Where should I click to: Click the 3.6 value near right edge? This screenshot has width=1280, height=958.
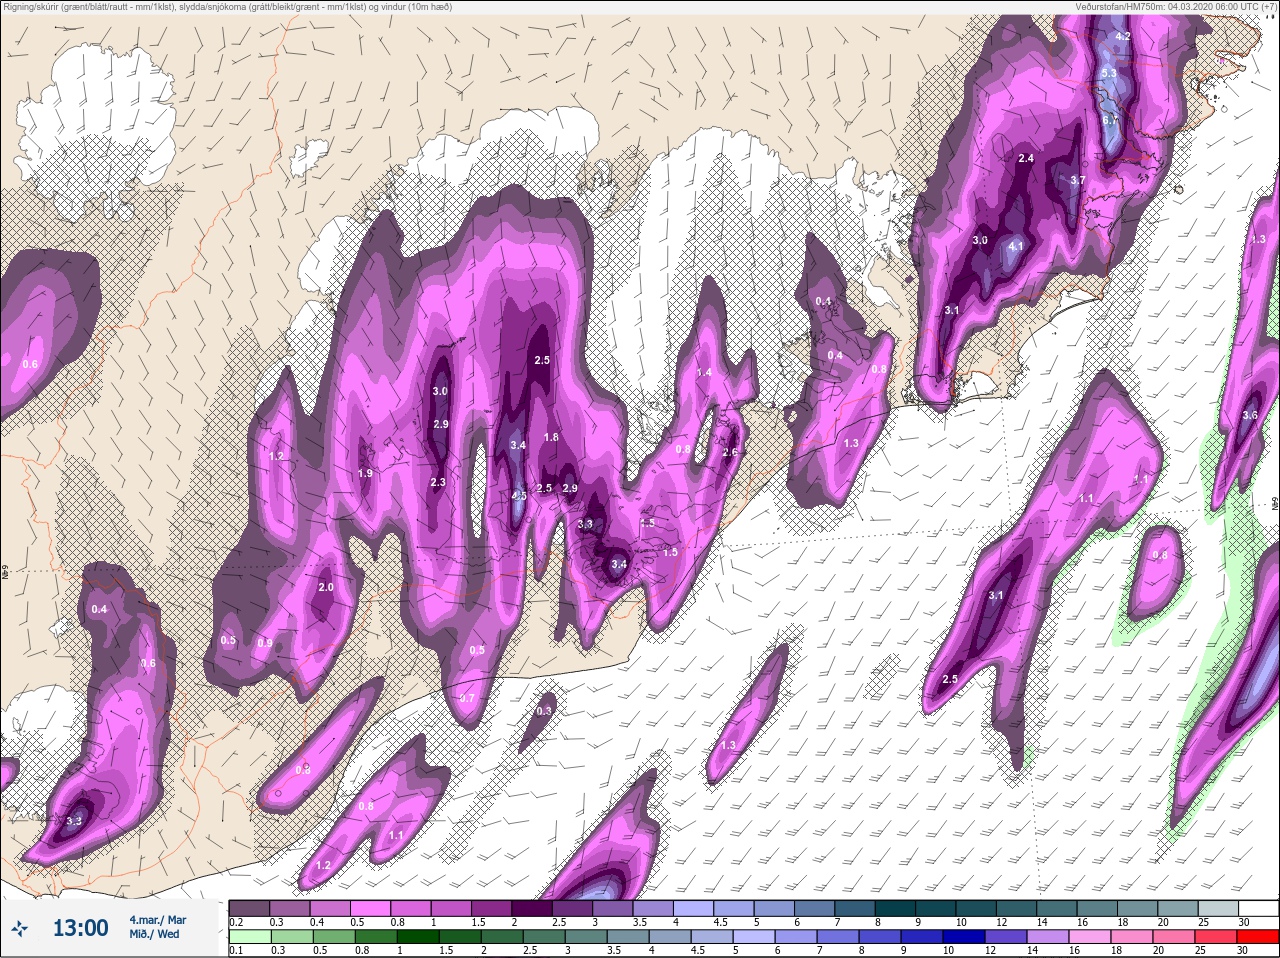tap(1250, 415)
